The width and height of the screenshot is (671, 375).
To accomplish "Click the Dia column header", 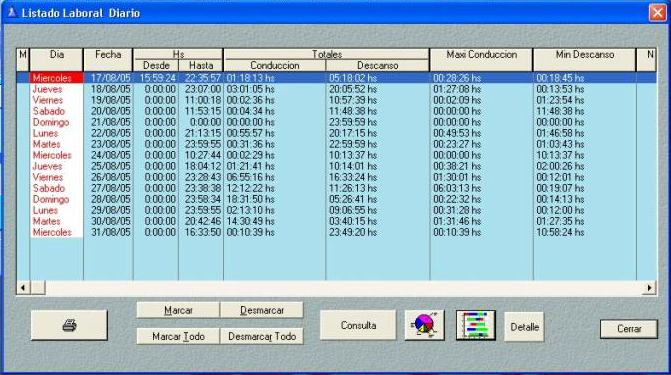I will click(56, 60).
